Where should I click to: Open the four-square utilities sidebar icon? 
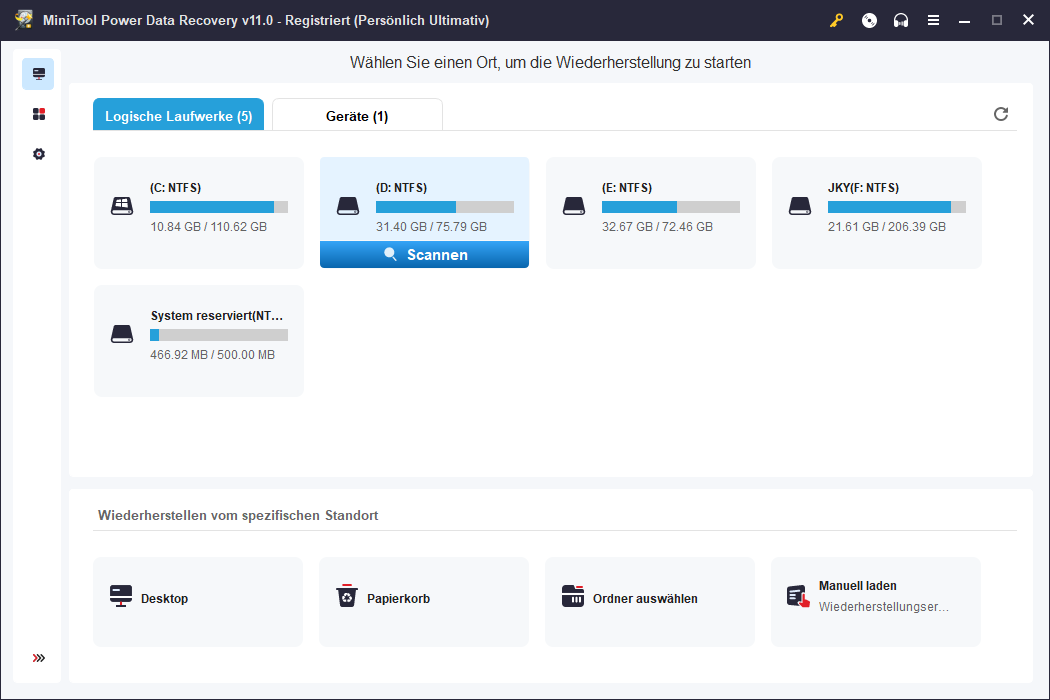(x=39, y=114)
